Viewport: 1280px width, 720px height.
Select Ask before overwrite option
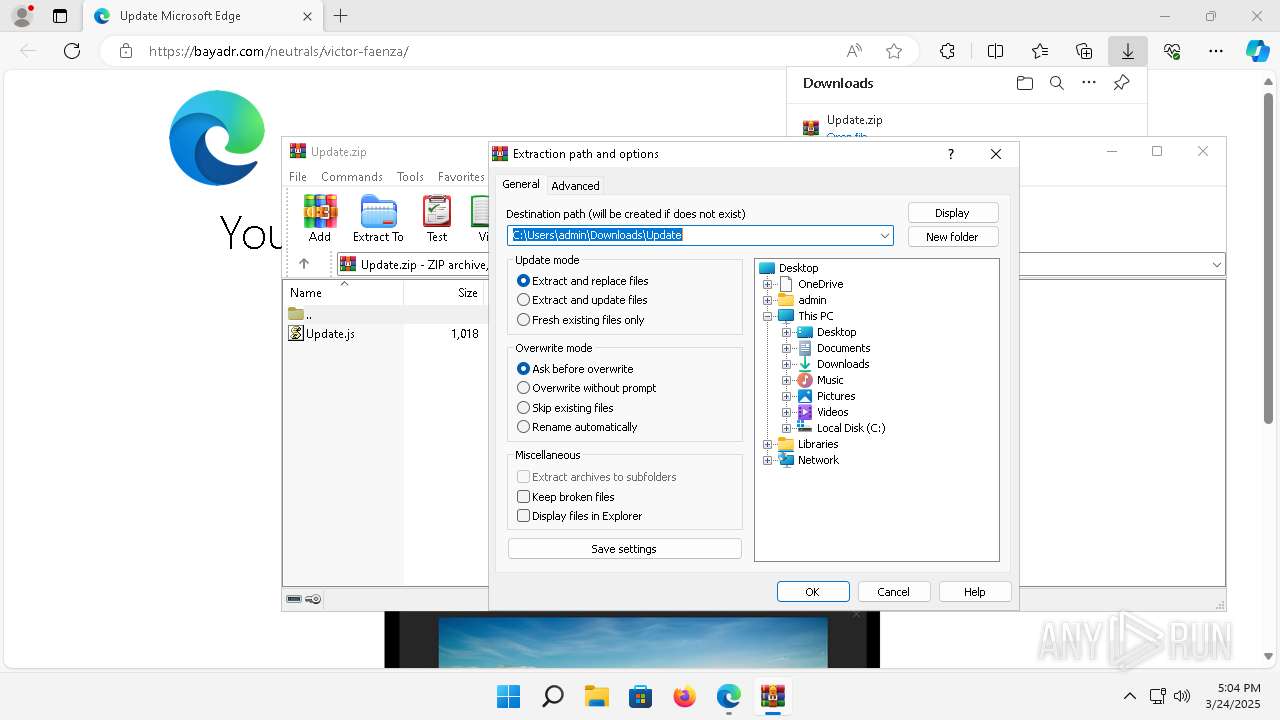point(575,369)
